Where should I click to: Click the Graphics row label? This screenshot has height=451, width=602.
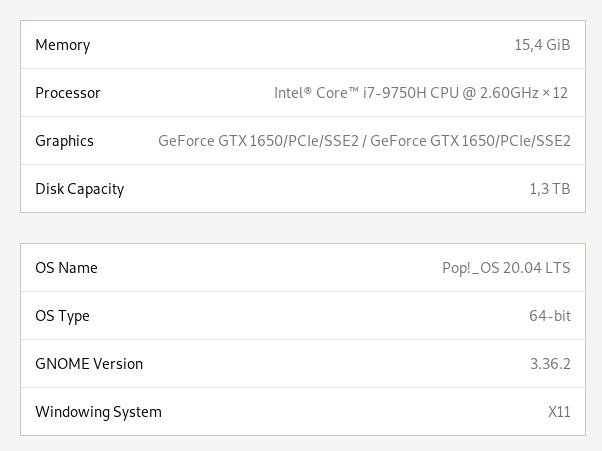[x=64, y=141]
